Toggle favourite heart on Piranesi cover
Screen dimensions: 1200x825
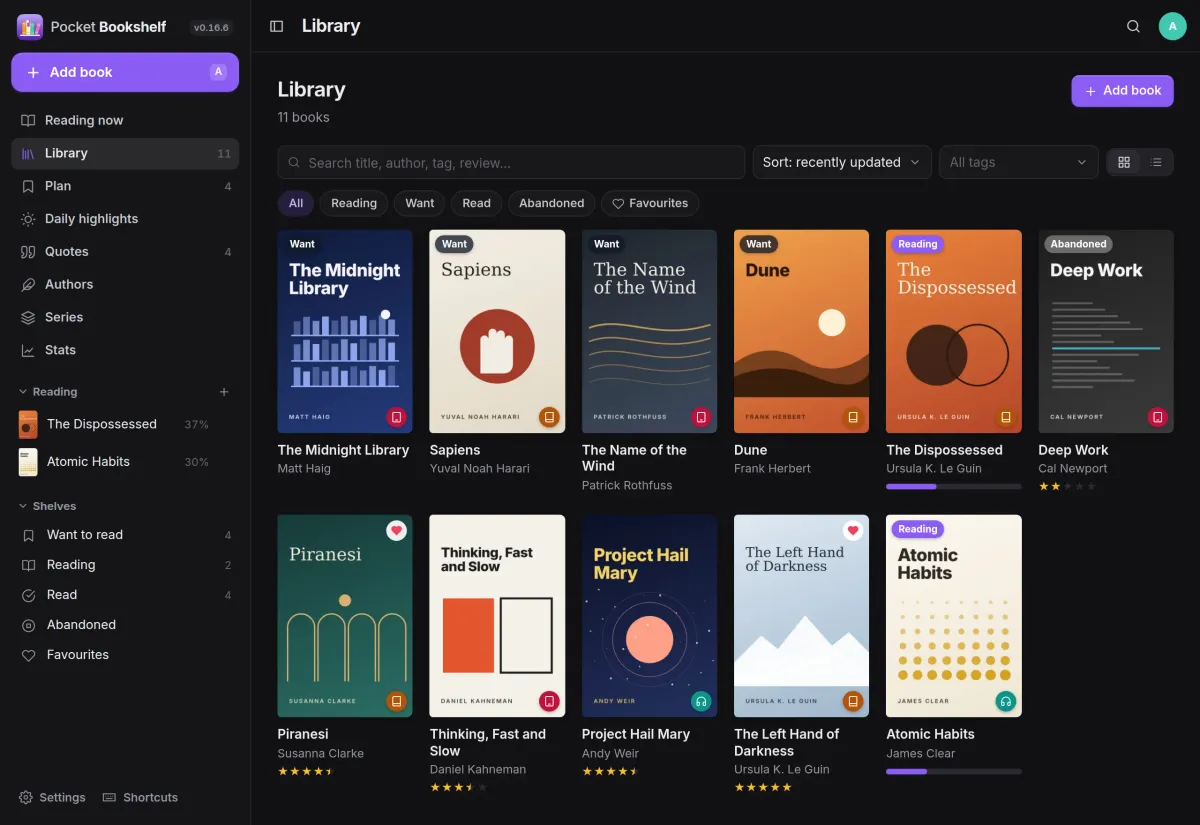pyautogui.click(x=397, y=531)
